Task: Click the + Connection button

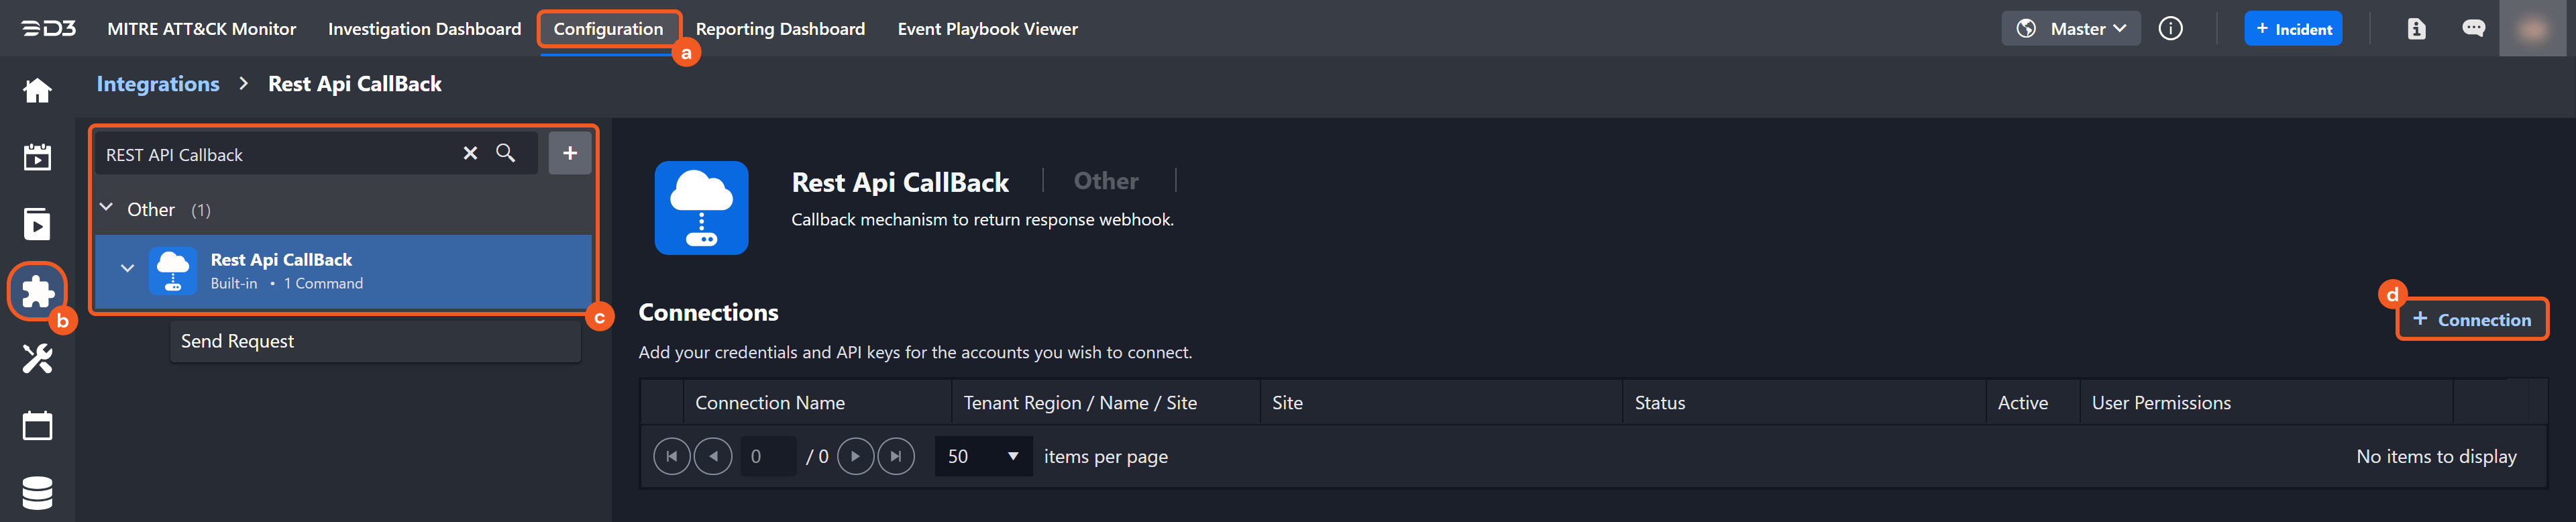Action: tap(2472, 319)
